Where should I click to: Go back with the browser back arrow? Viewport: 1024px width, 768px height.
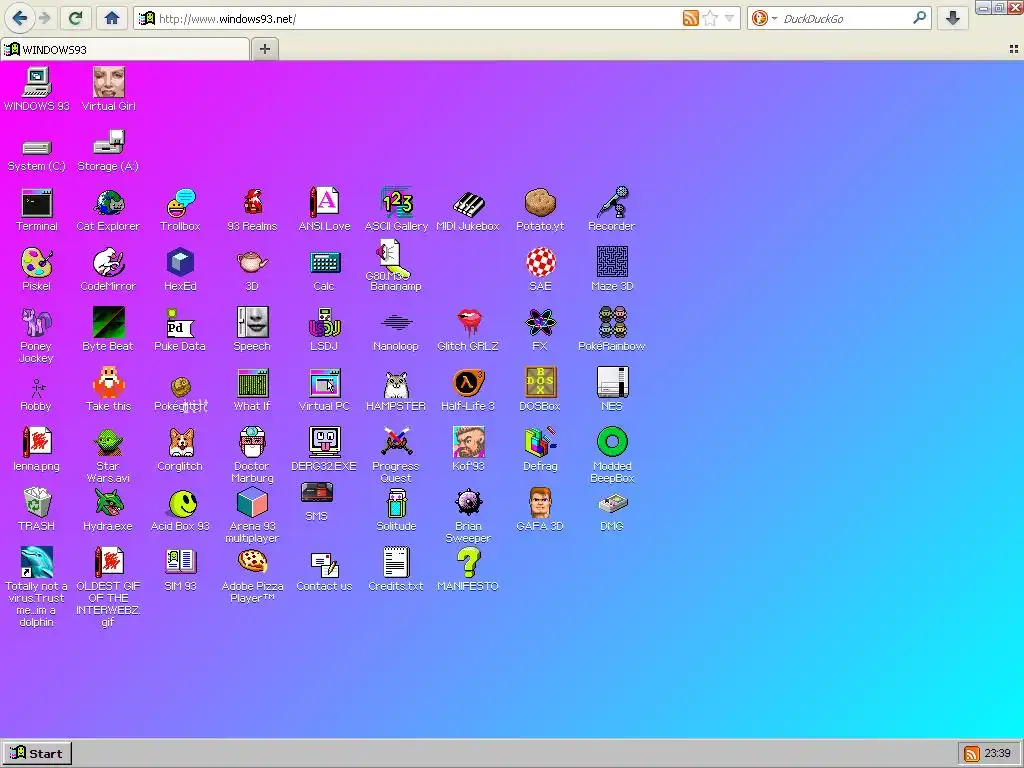click(20, 18)
